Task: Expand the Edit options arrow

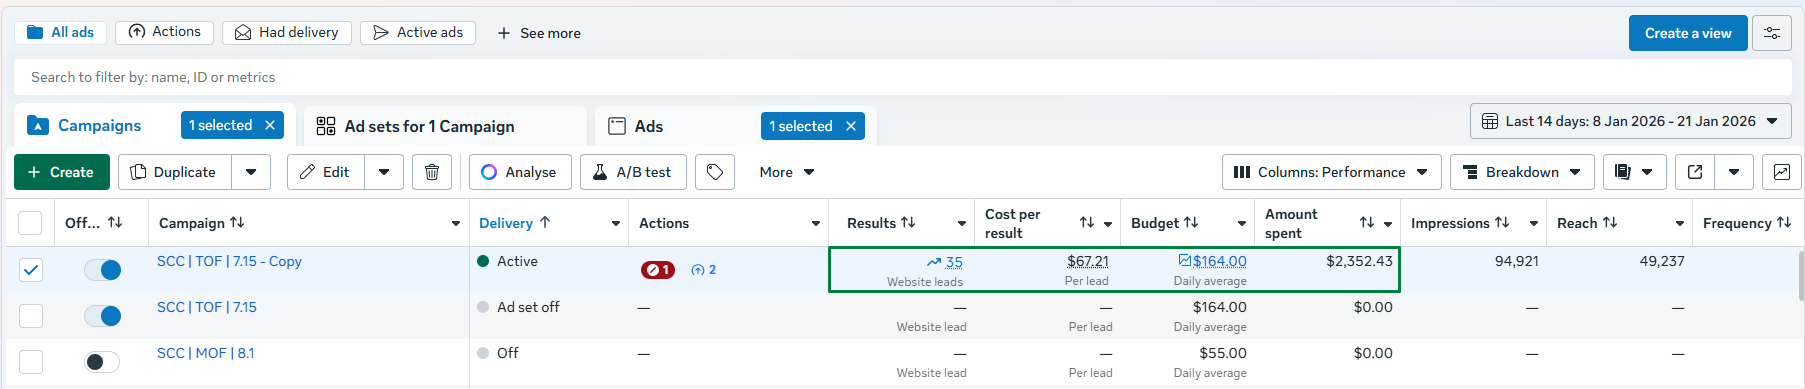Action: tap(384, 172)
